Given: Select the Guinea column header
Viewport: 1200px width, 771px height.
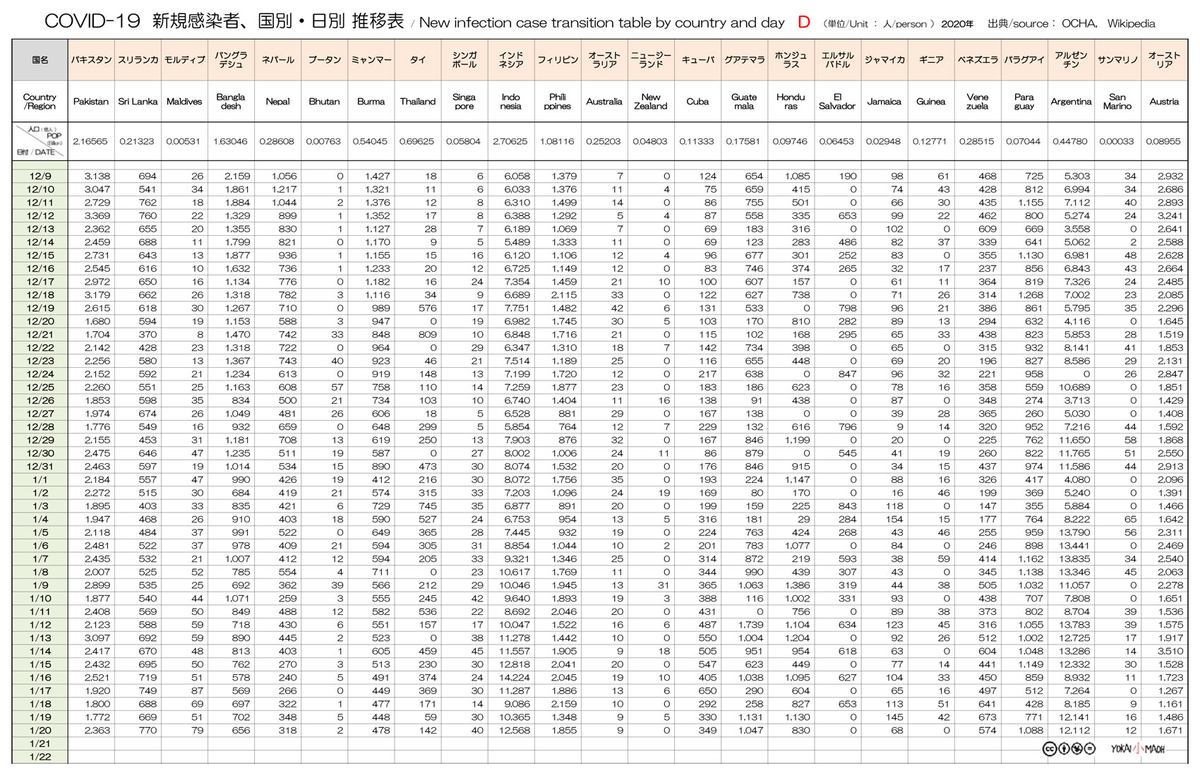Looking at the screenshot, I should point(931,102).
